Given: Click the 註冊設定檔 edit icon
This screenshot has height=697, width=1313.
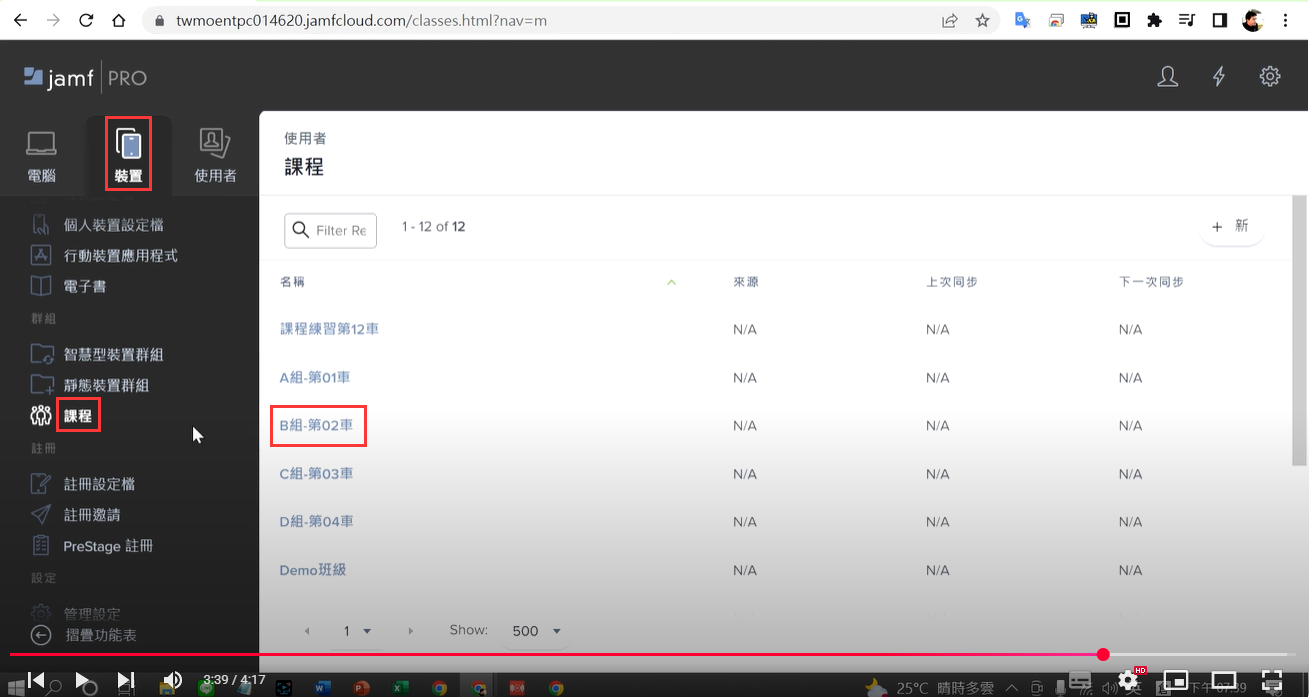Looking at the screenshot, I should tap(41, 484).
